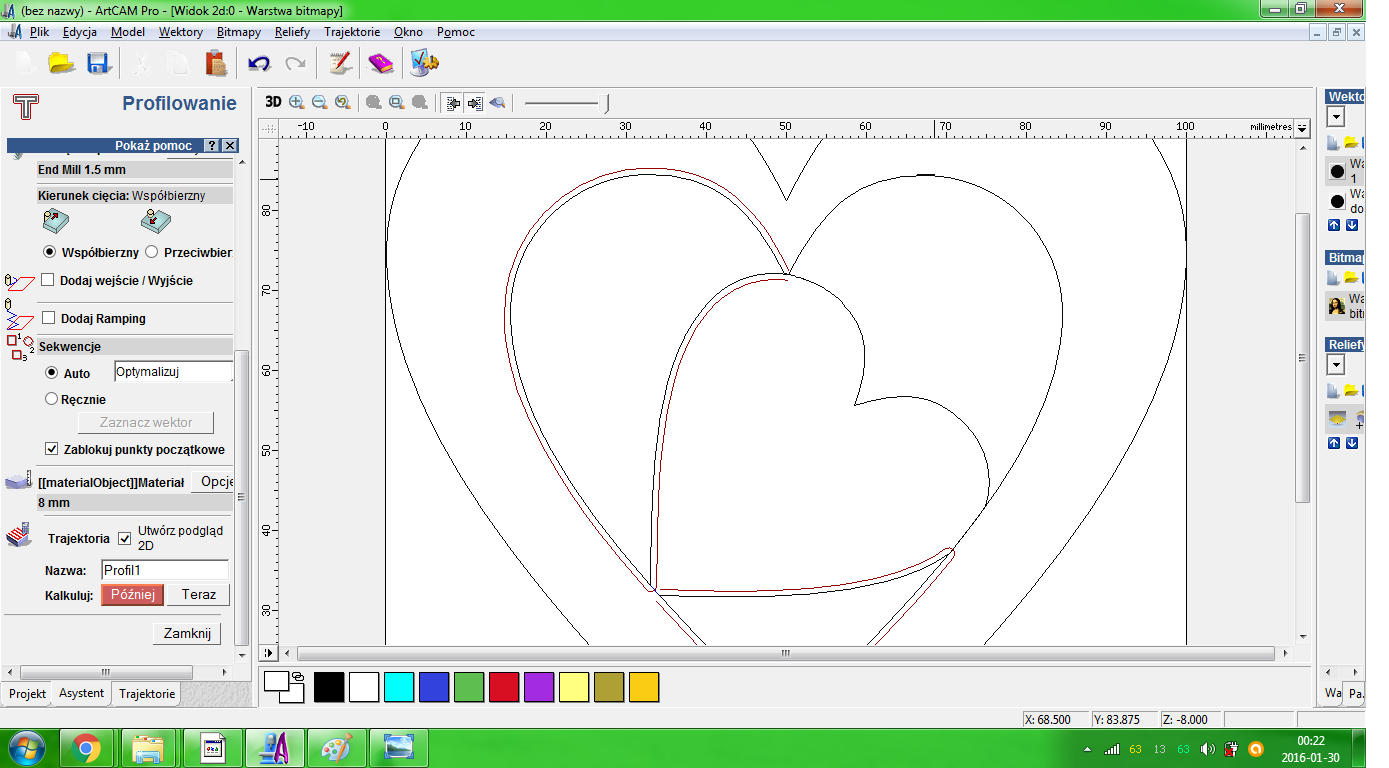Click the Teraz calculate button

pos(198,594)
